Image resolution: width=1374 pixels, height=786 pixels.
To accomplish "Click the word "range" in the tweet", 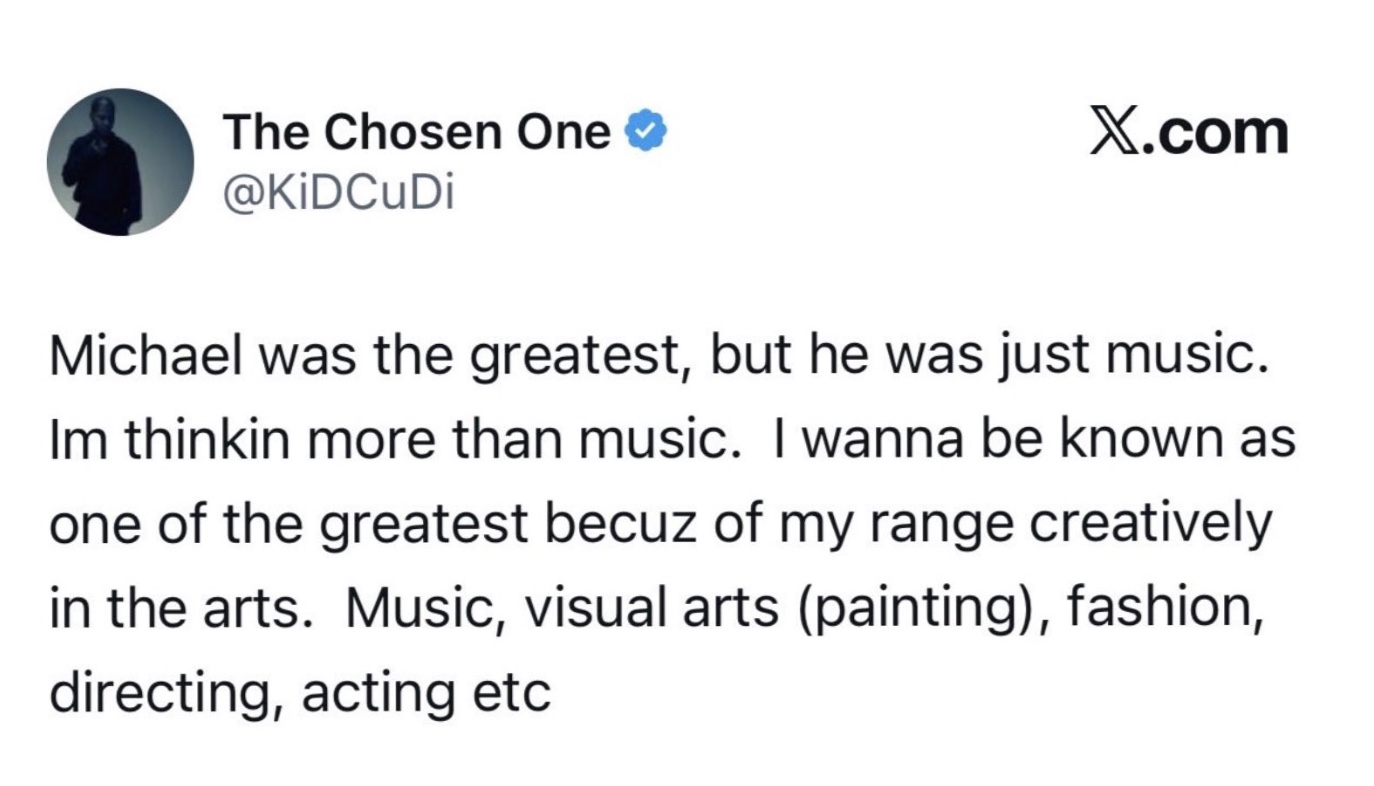I will point(934,524).
